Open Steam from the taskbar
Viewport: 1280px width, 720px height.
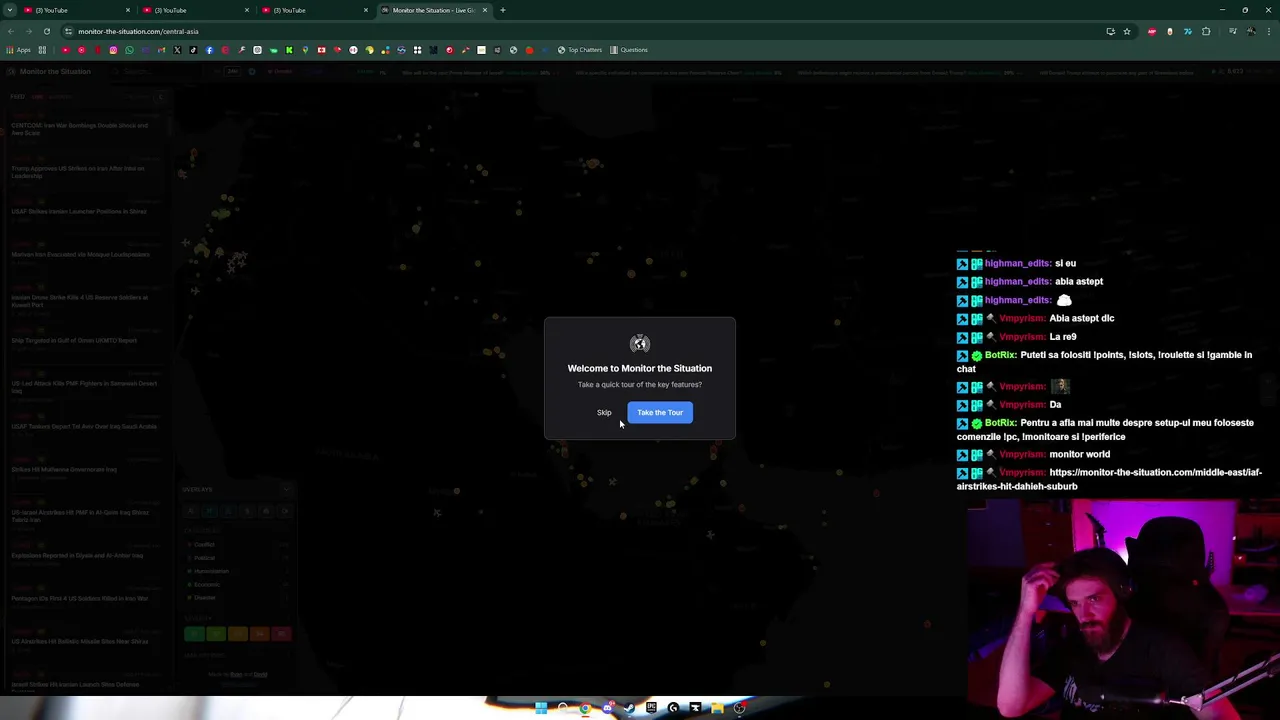pyautogui.click(x=629, y=708)
